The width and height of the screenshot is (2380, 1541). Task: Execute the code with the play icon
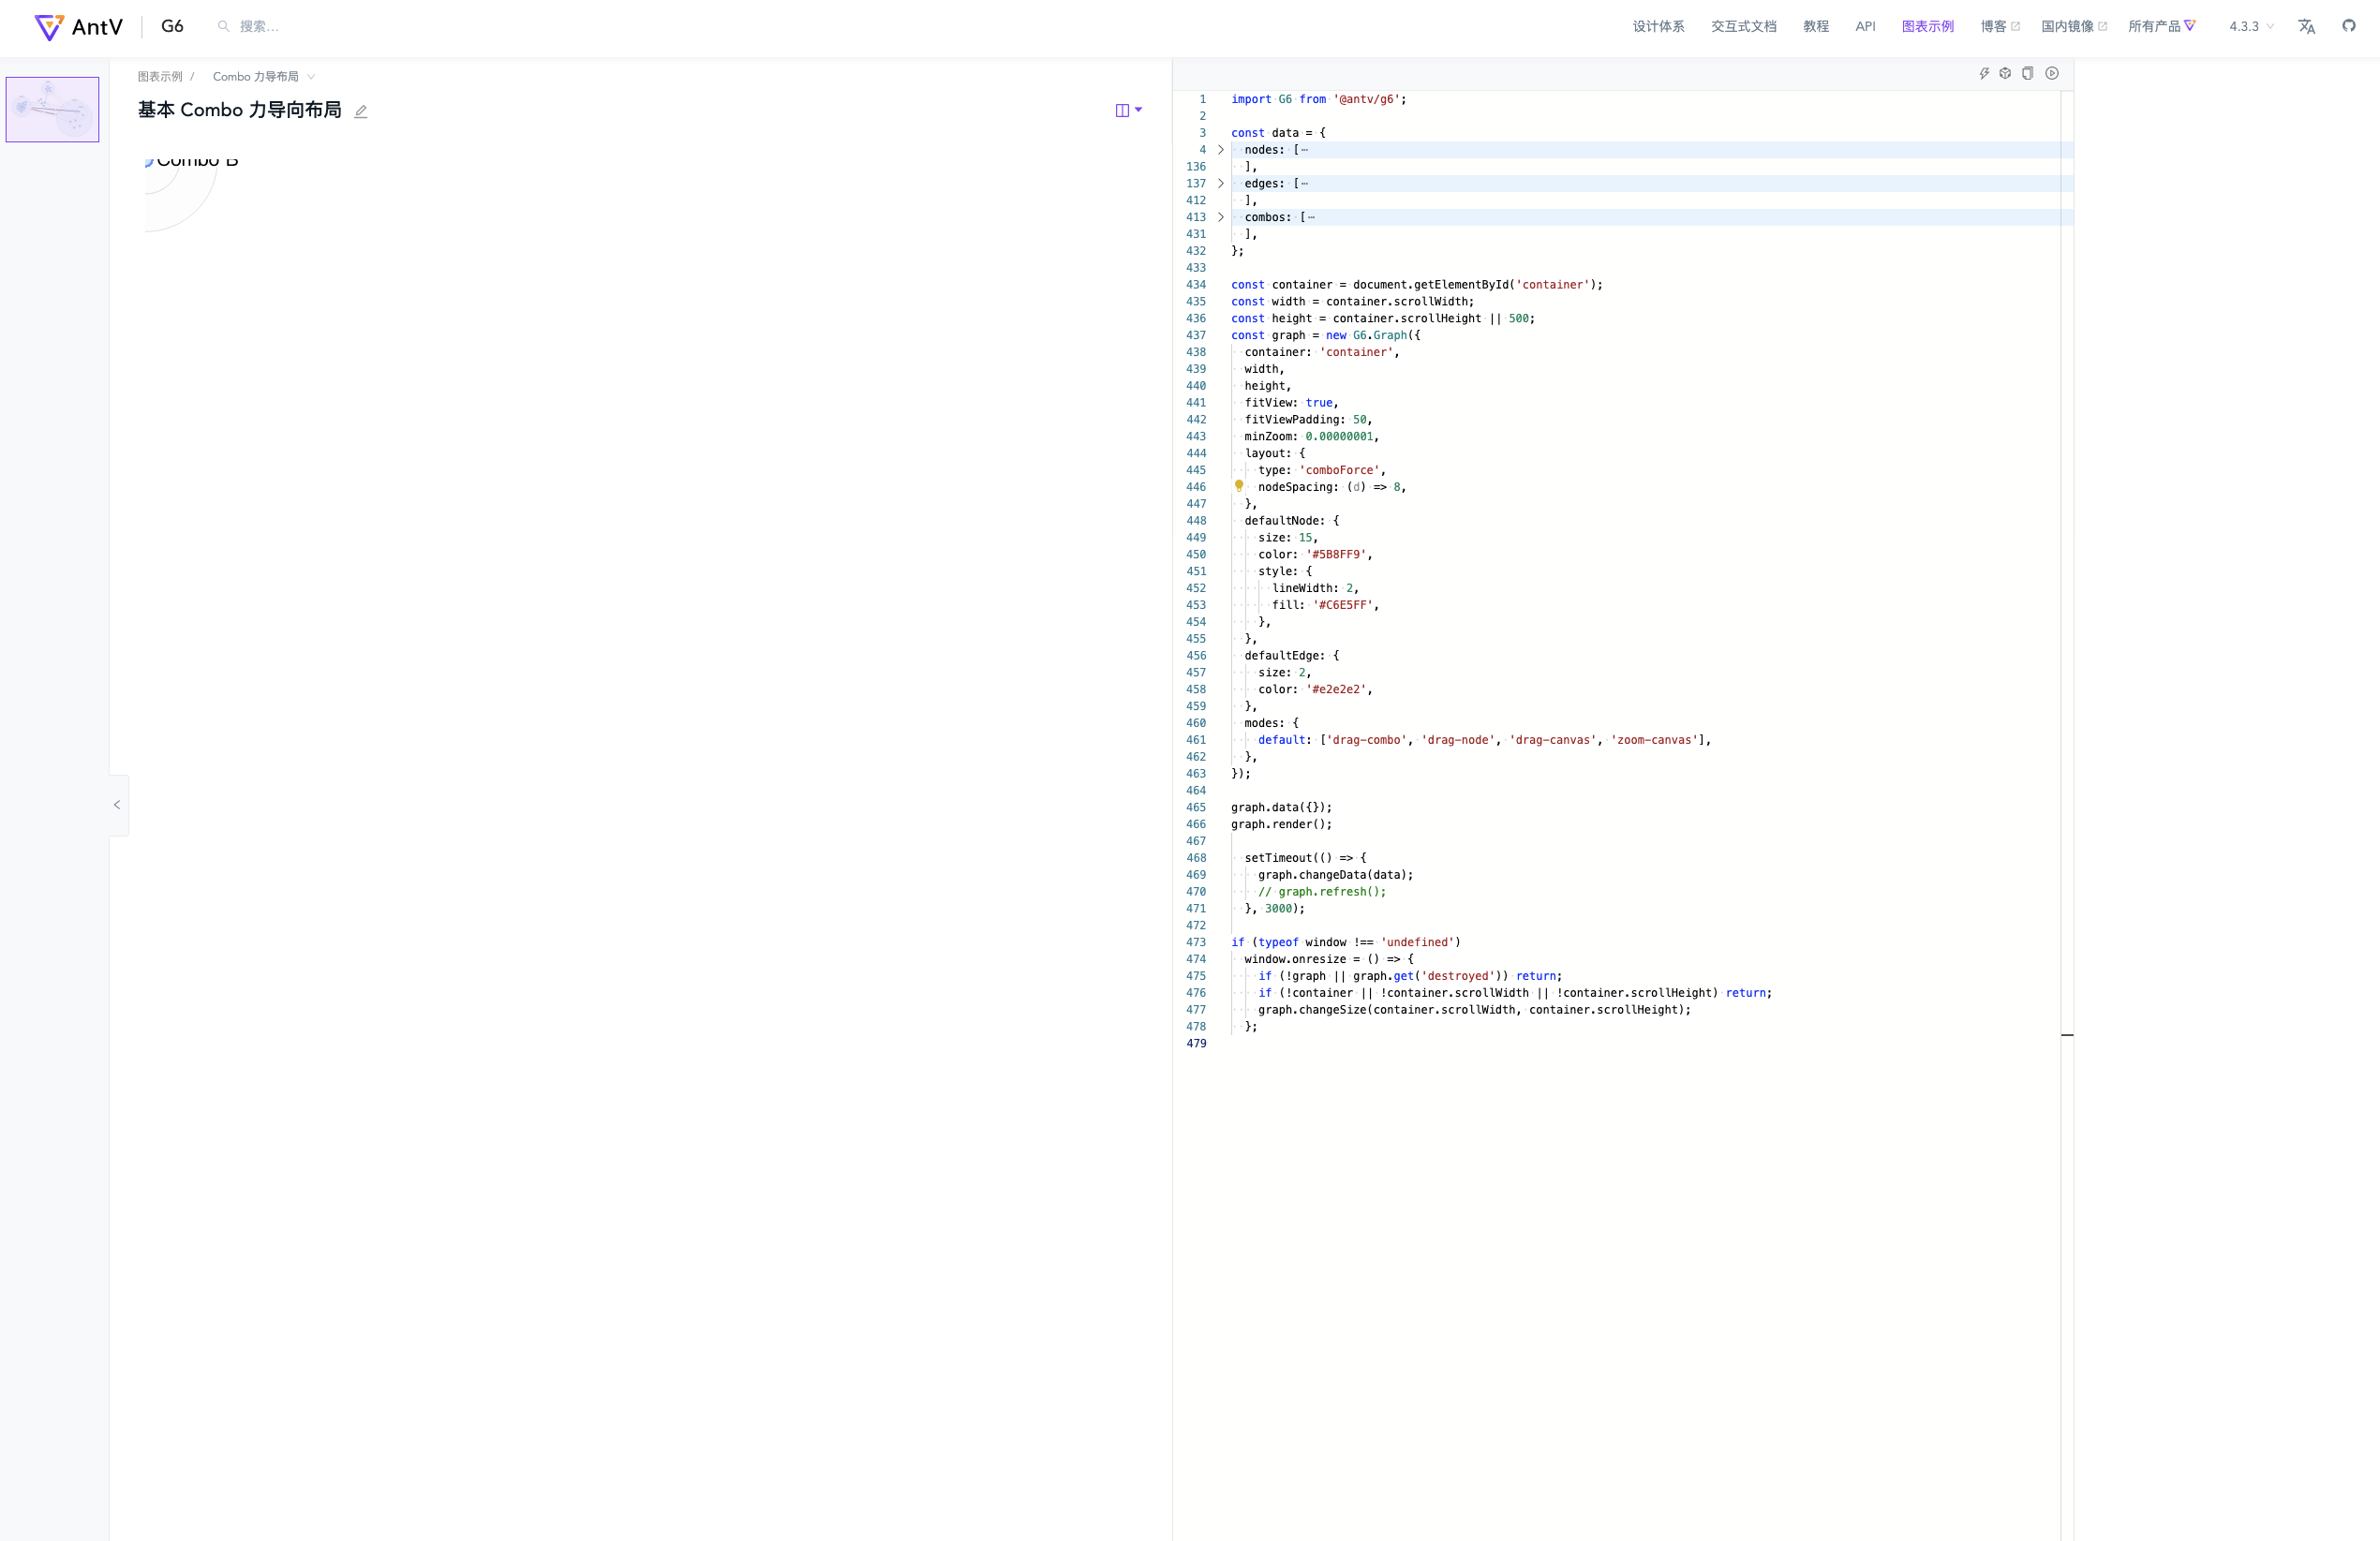[2052, 73]
